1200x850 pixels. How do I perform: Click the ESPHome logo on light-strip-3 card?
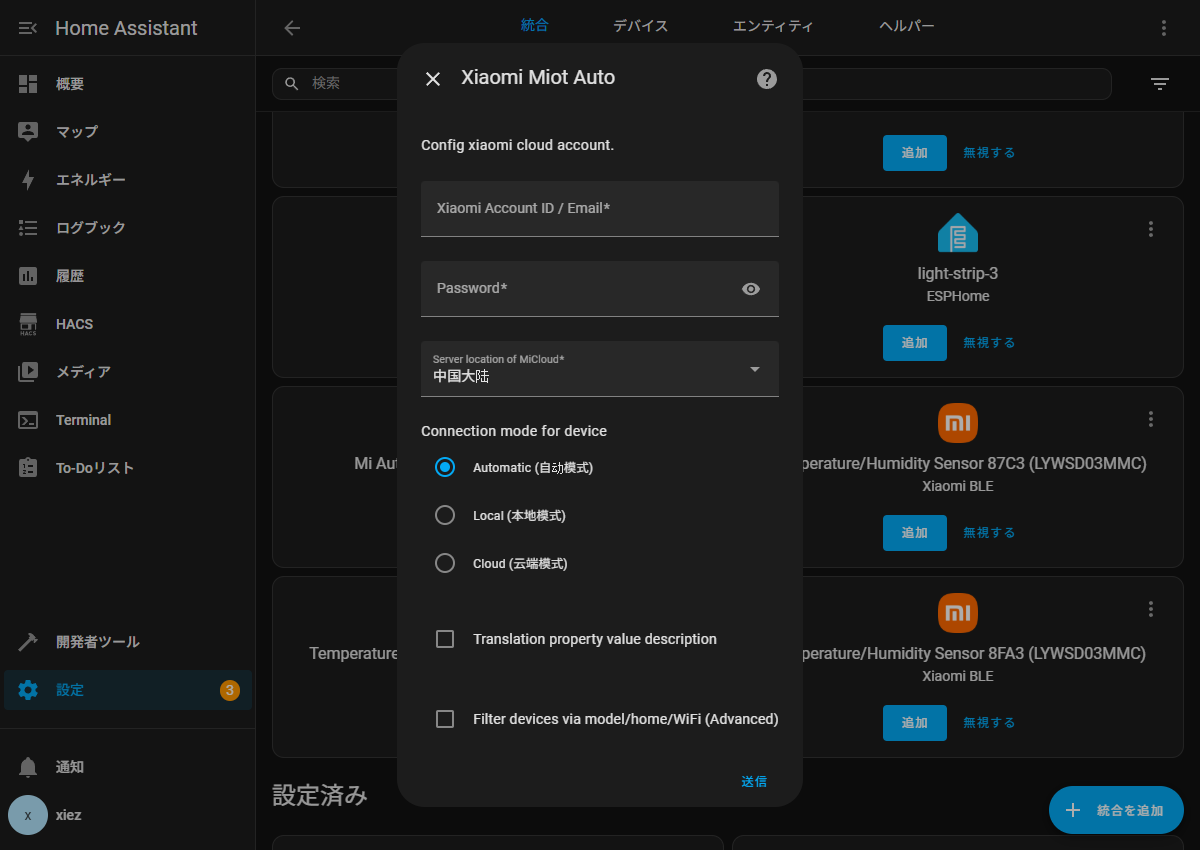(958, 233)
